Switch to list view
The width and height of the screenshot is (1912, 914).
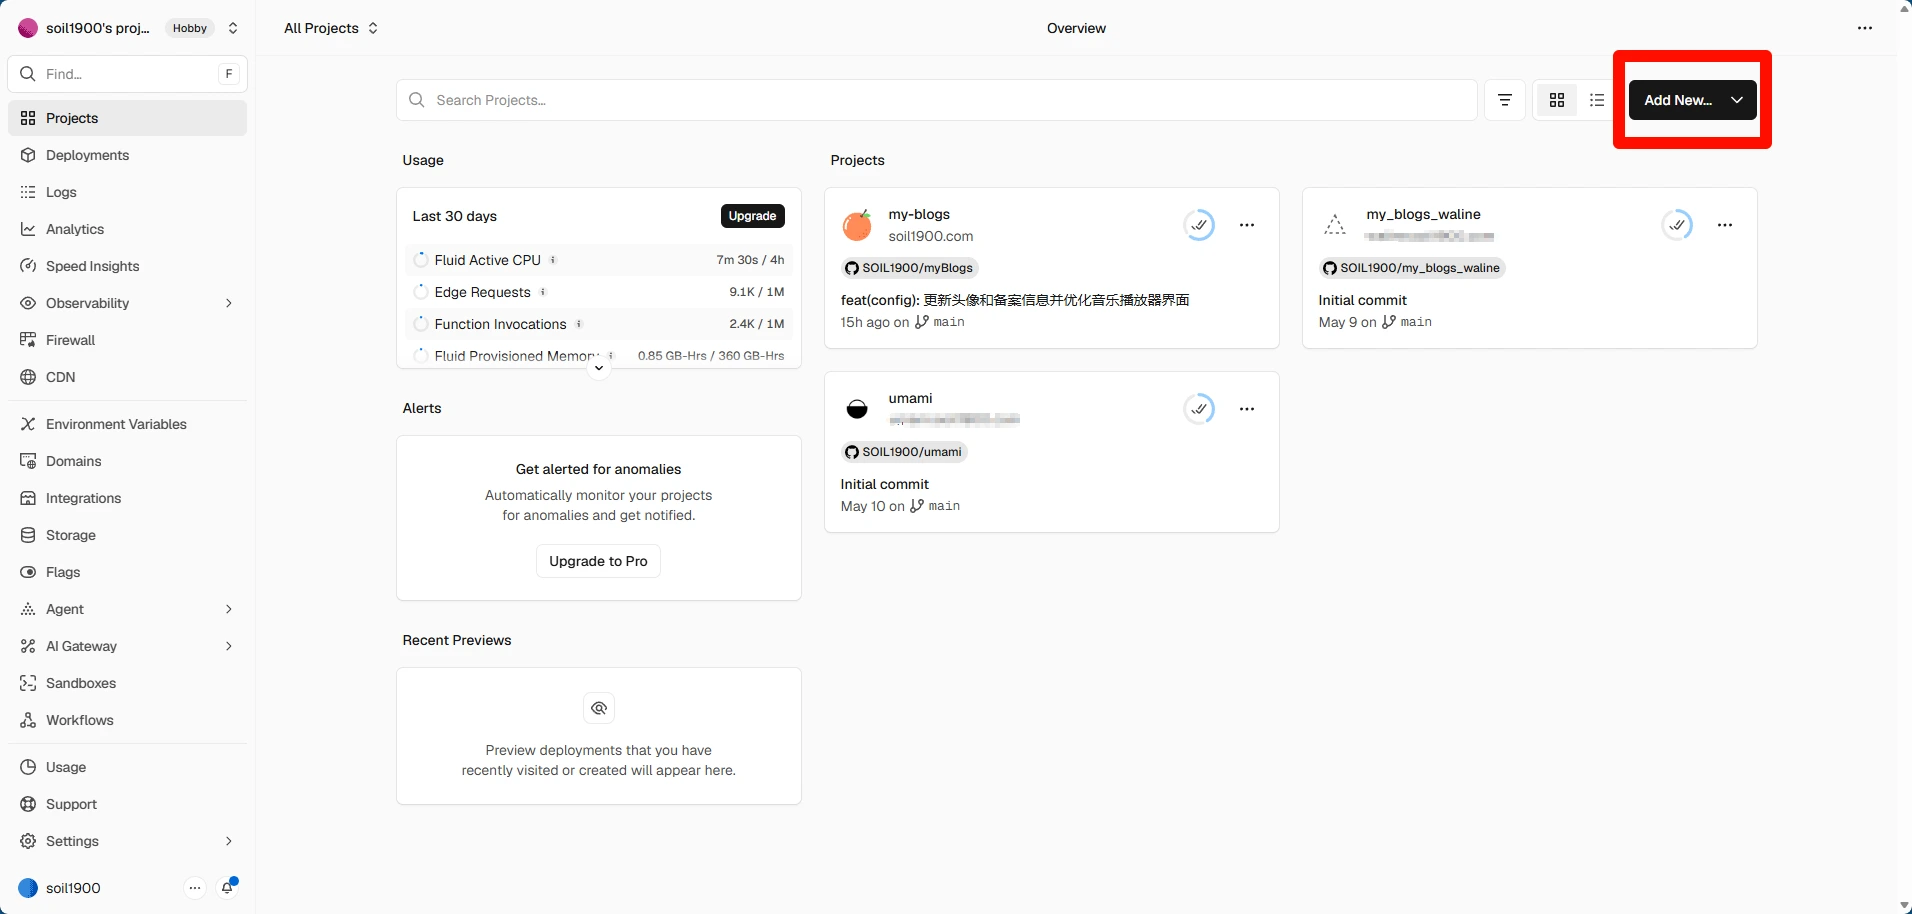pyautogui.click(x=1597, y=100)
